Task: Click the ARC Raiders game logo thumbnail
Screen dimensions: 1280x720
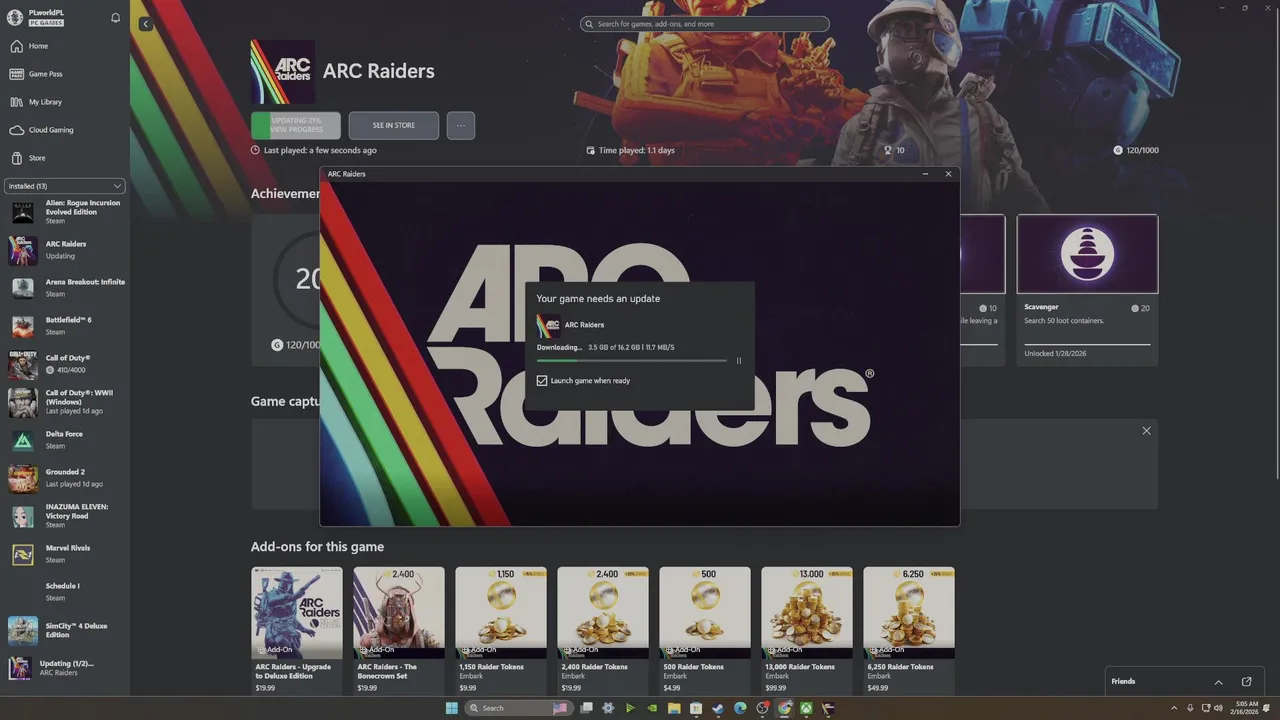Action: point(283,72)
